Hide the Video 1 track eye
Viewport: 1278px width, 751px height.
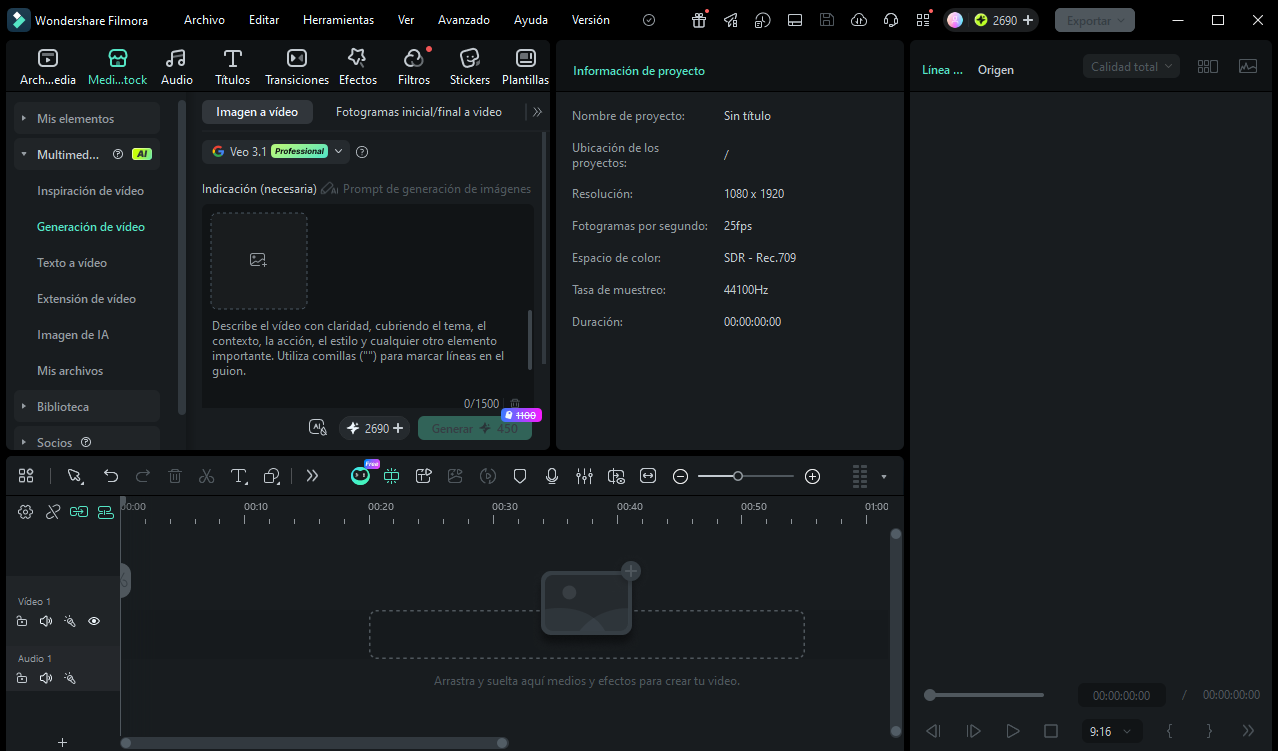94,621
